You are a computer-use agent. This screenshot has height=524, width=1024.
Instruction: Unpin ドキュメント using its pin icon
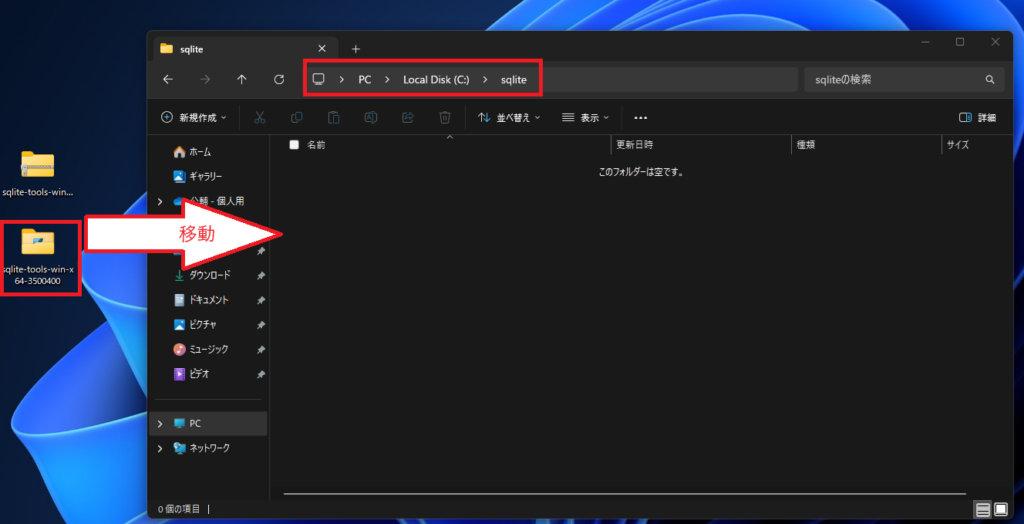tap(261, 301)
